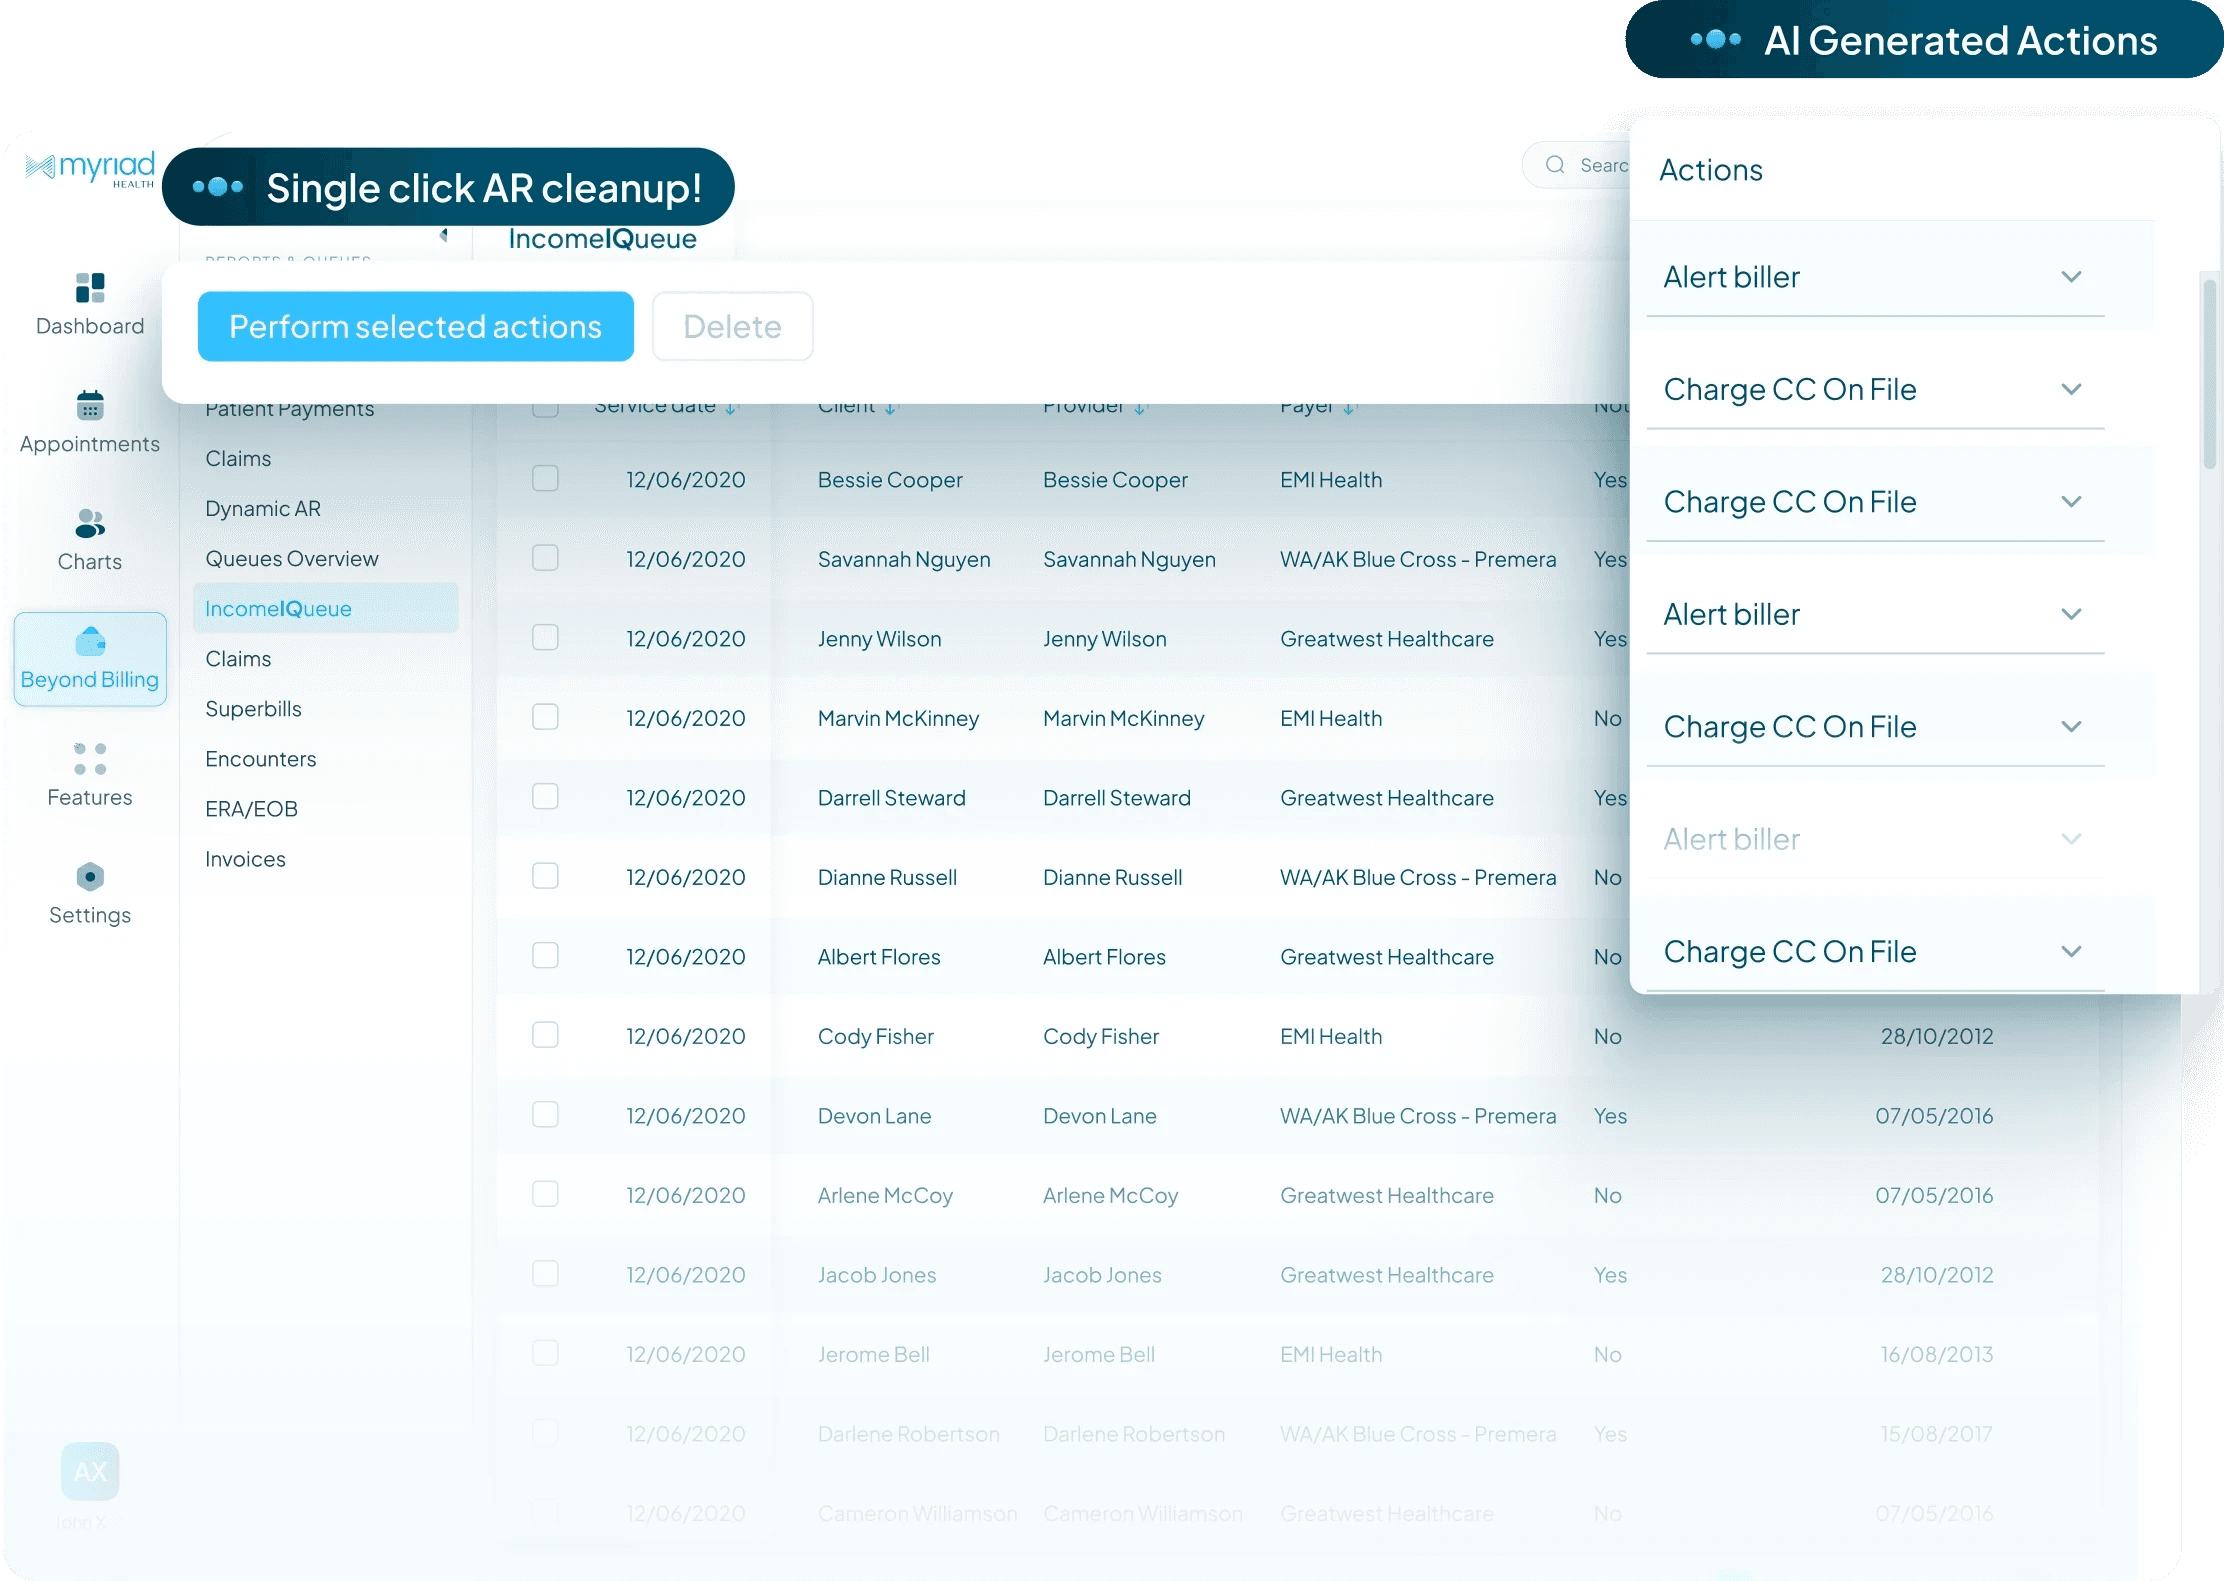Collapse the side panel with the arrow icon
2224x1581 pixels.
(443, 236)
